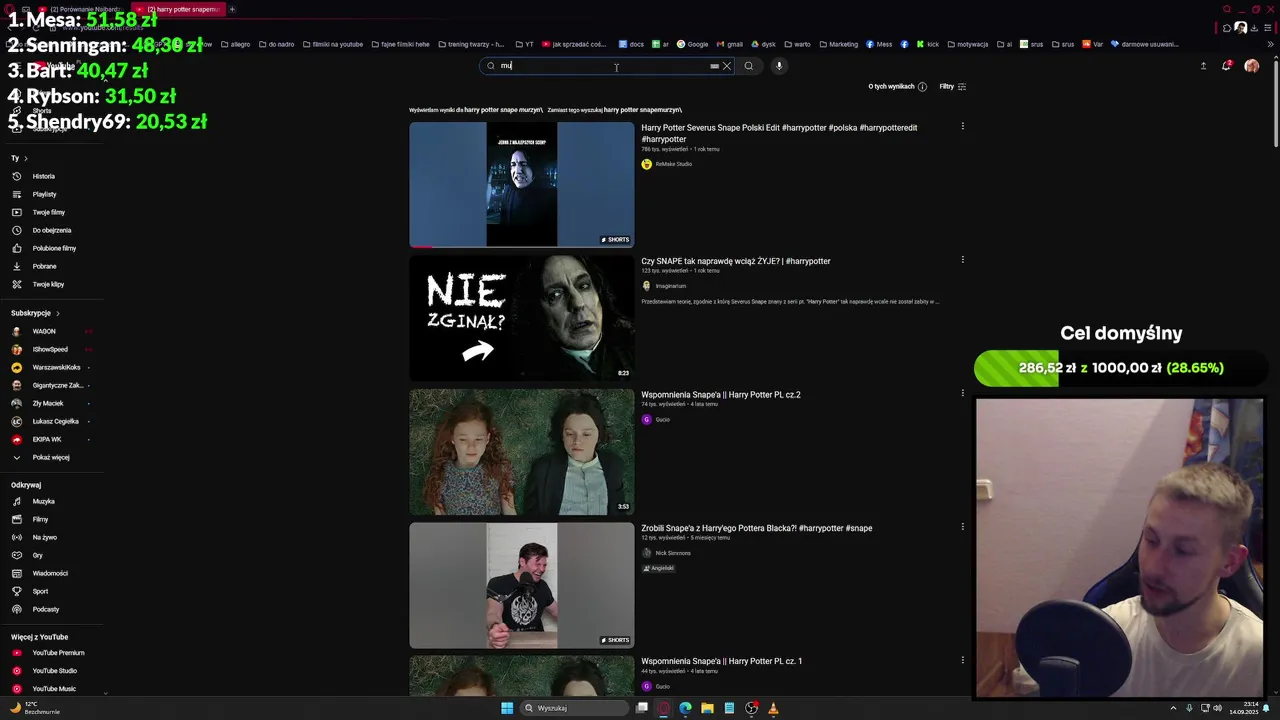1280x720 pixels.
Task: Play Wspomnienia Snape'a cz.2 thumbnail
Action: [x=521, y=451]
